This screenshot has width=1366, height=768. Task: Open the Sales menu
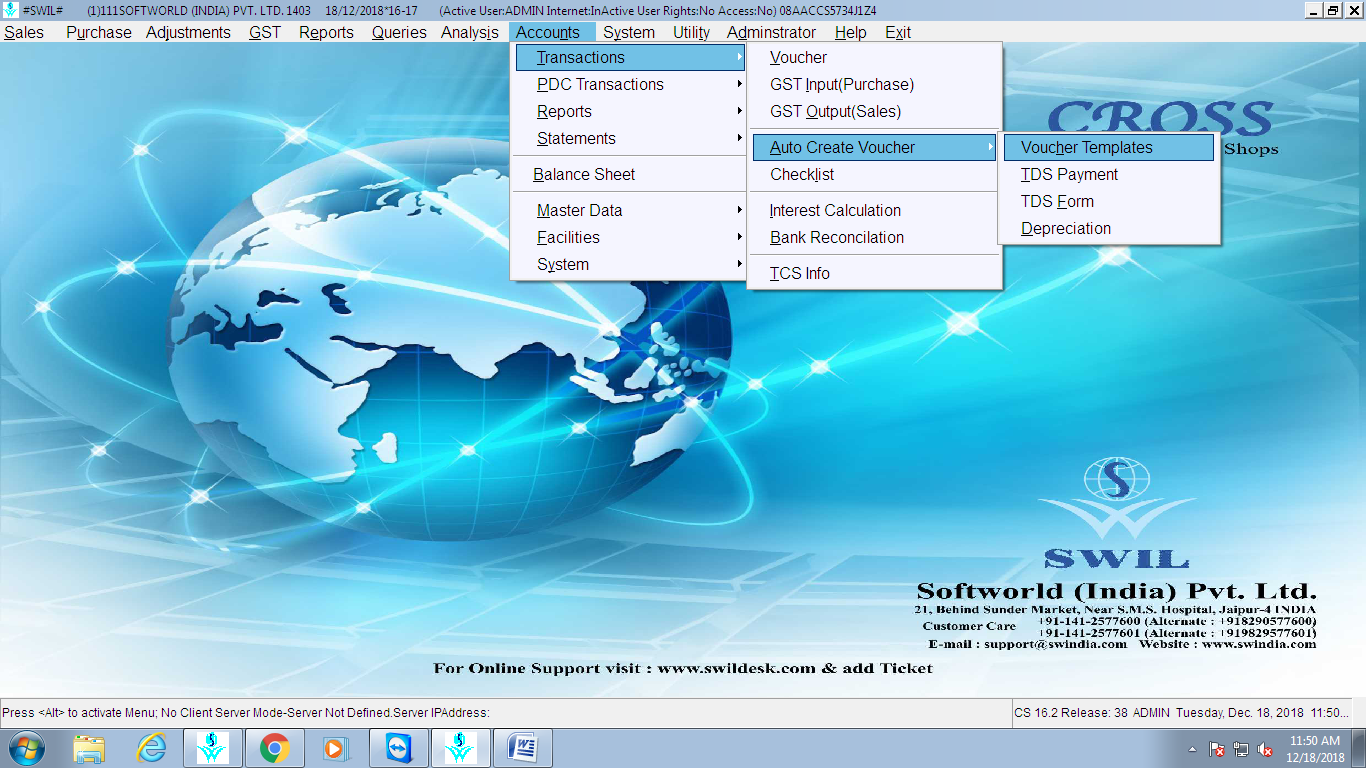pos(24,32)
